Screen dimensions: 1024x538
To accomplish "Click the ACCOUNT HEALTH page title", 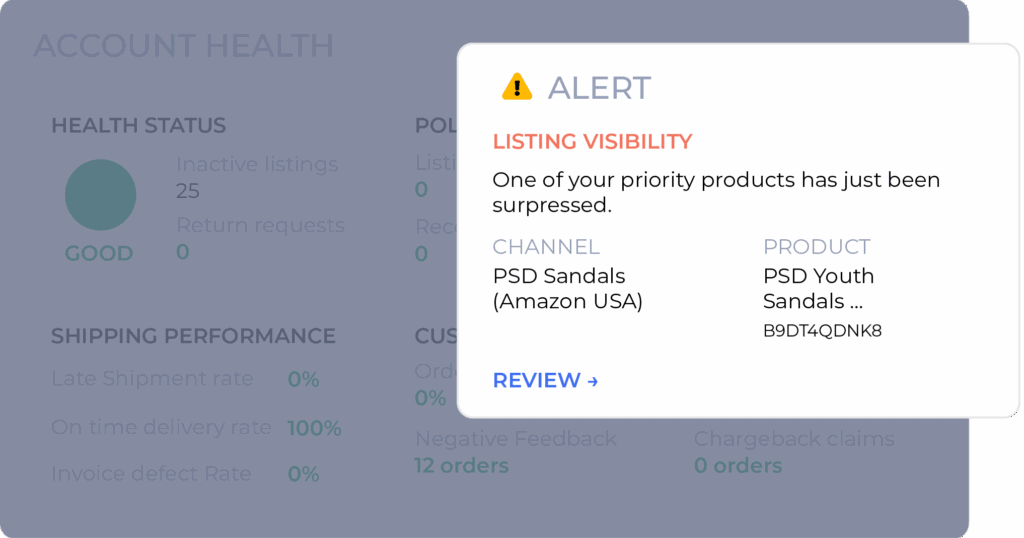I will [x=184, y=46].
